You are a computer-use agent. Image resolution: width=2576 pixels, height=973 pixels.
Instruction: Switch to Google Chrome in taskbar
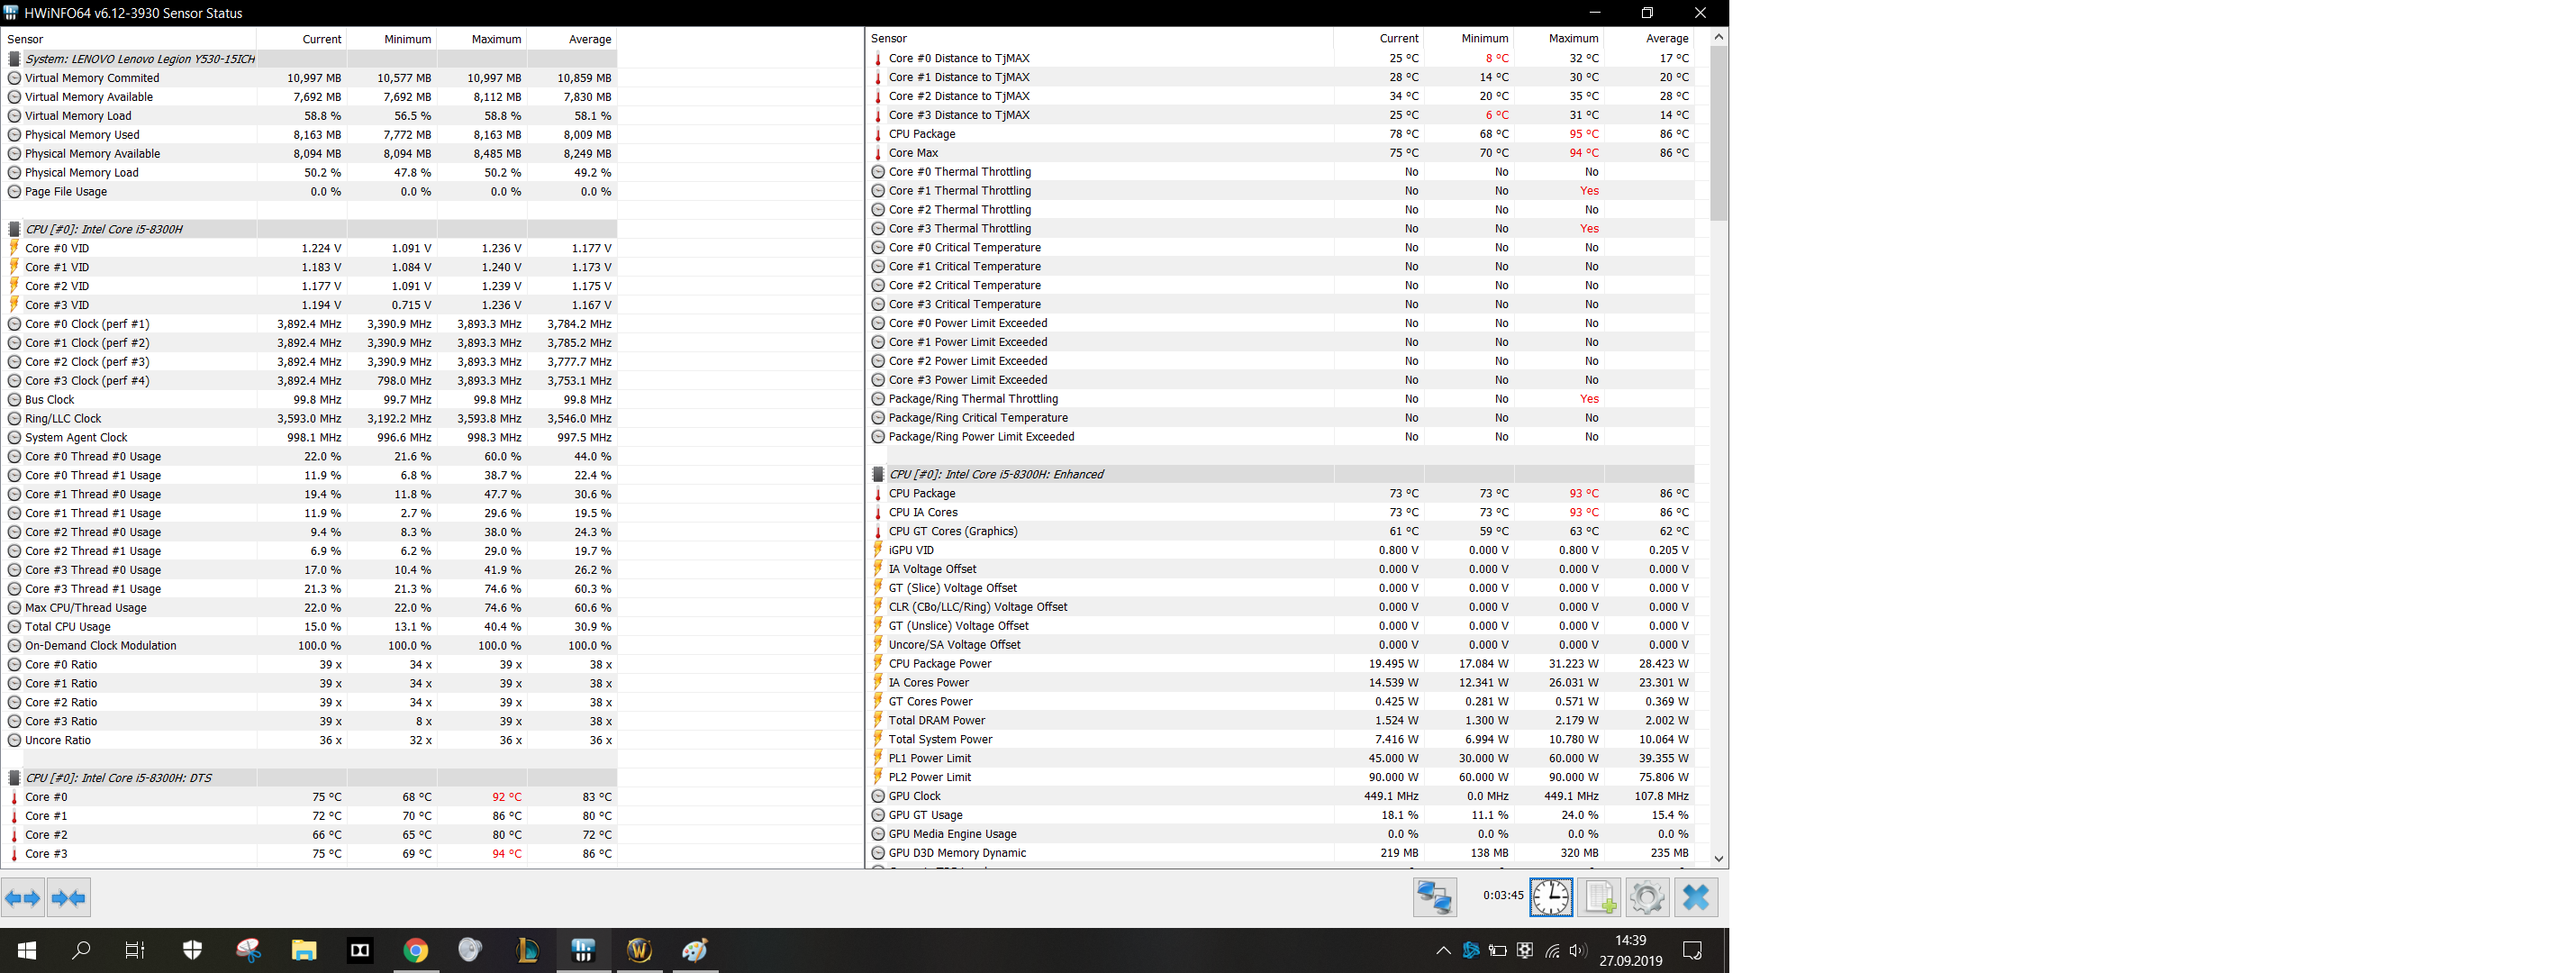(416, 950)
